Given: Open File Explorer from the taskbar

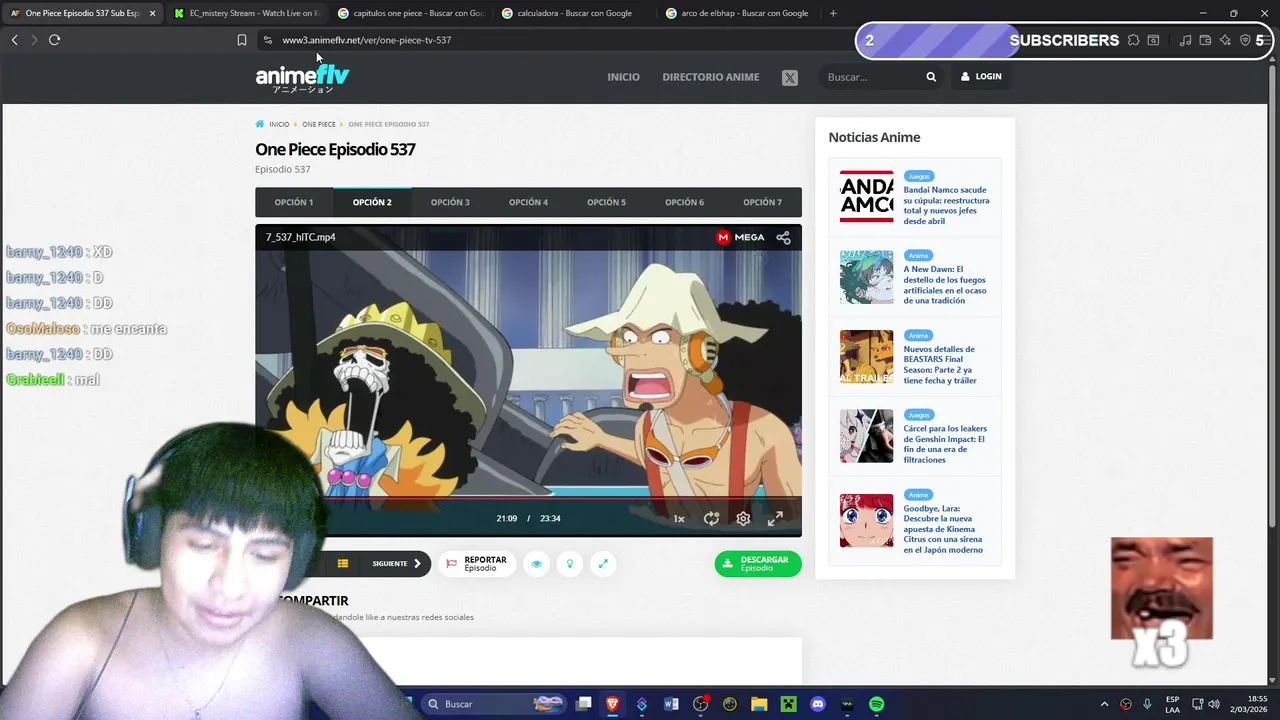Looking at the screenshot, I should pos(759,704).
